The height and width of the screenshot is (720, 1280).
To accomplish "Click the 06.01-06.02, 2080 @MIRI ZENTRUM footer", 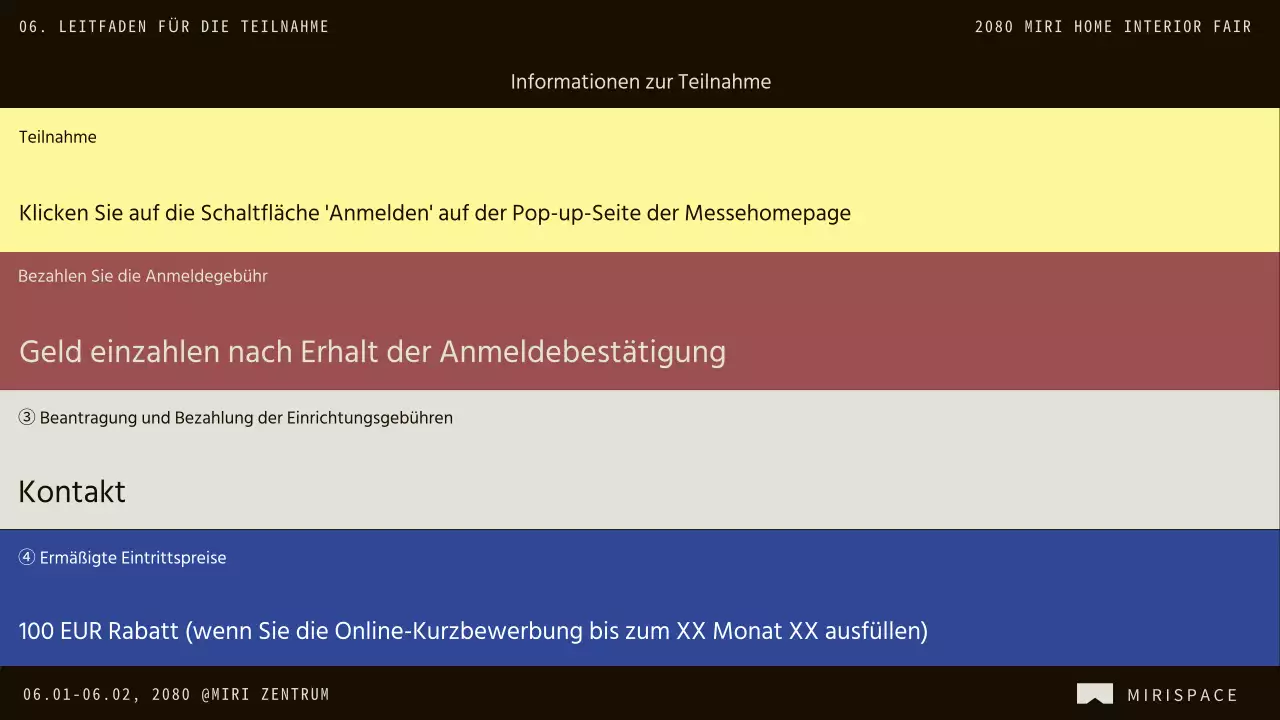I will 177,693.
